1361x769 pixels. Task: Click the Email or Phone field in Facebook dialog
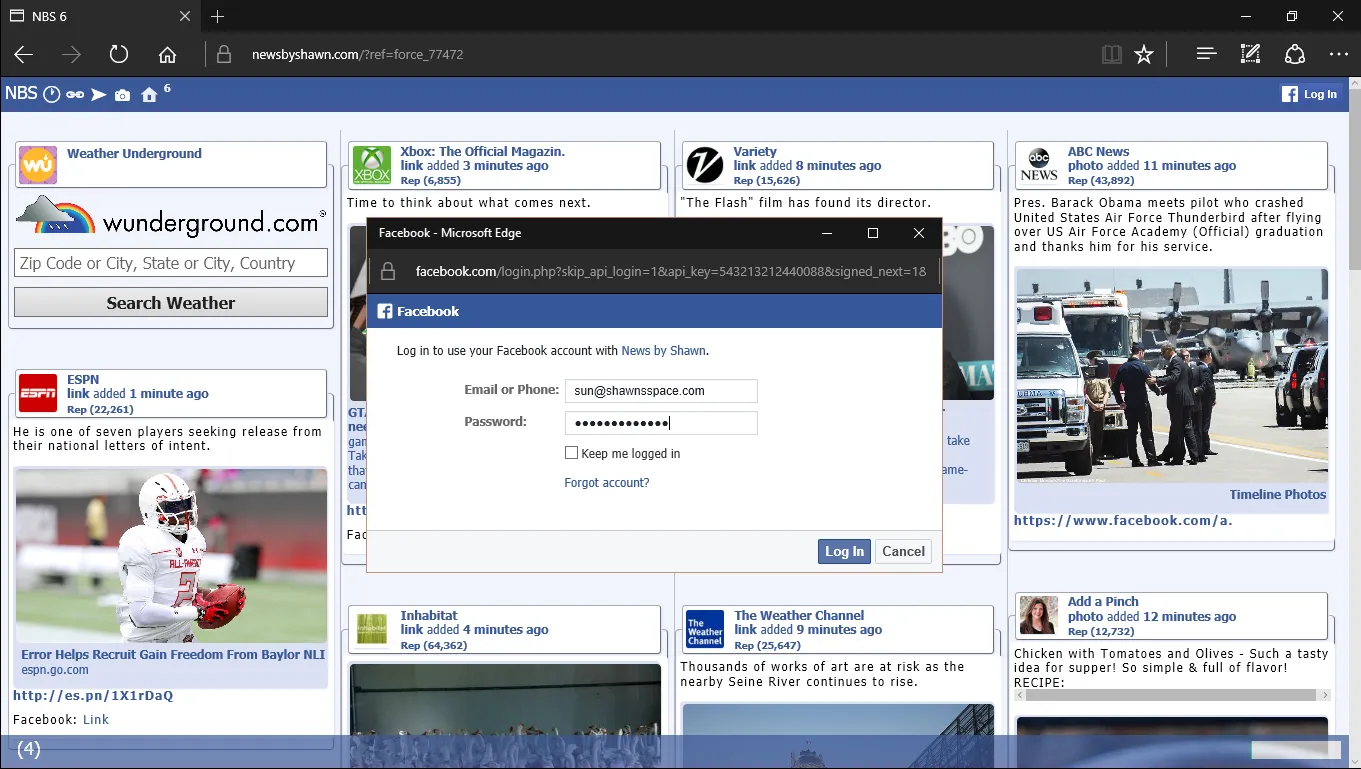(661, 391)
